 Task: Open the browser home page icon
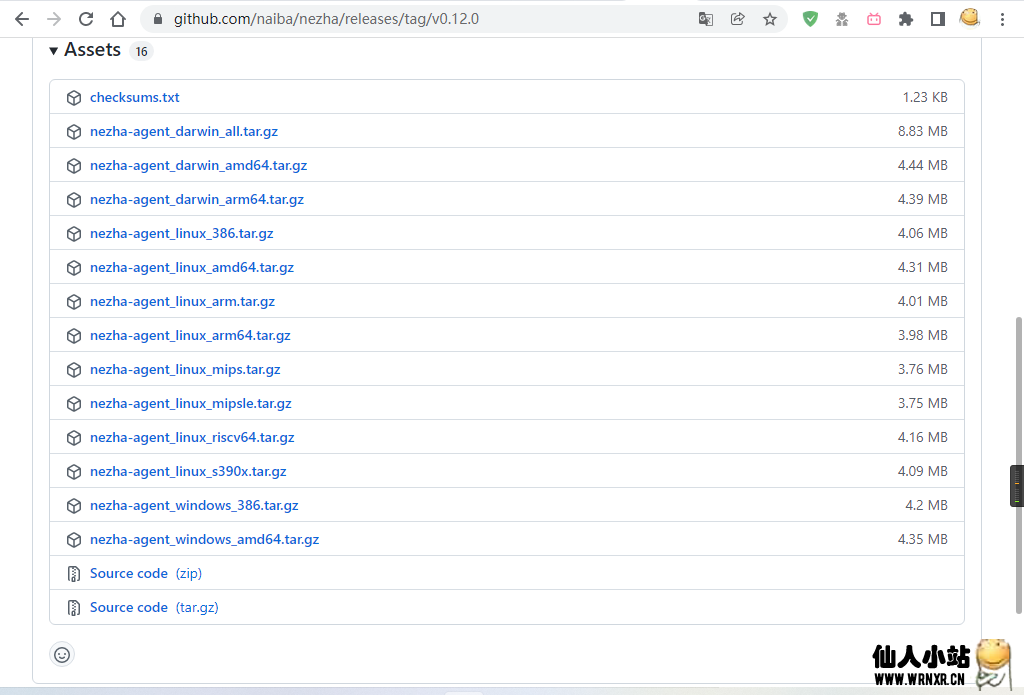coord(118,19)
